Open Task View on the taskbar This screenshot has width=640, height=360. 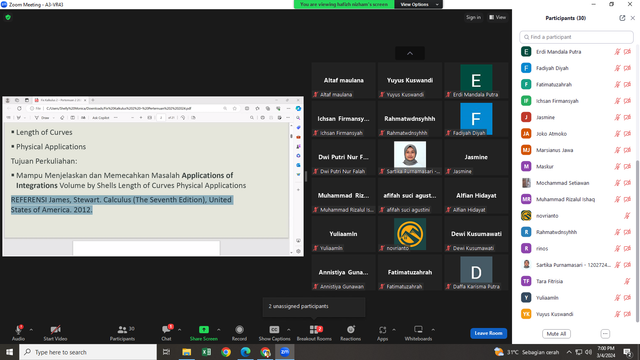(x=166, y=352)
